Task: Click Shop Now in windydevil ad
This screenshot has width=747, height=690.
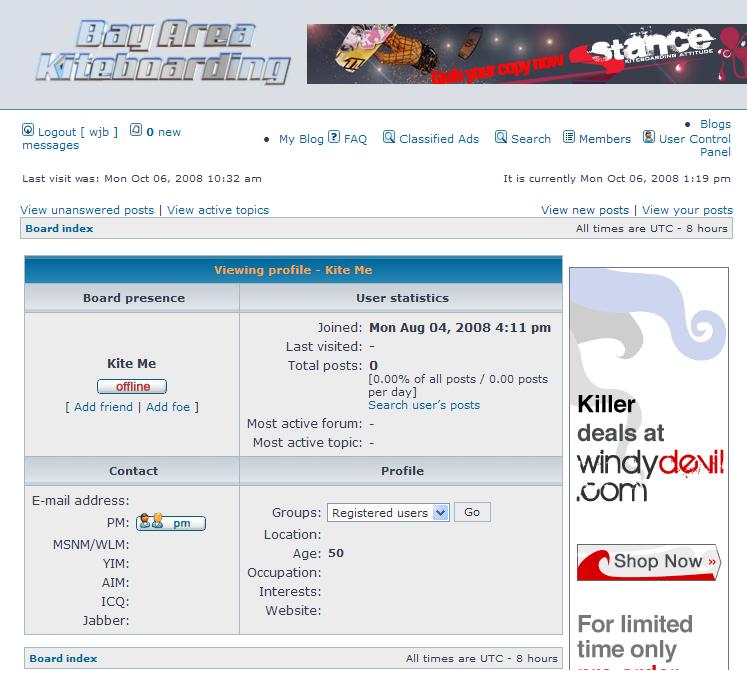Action: pos(648,562)
